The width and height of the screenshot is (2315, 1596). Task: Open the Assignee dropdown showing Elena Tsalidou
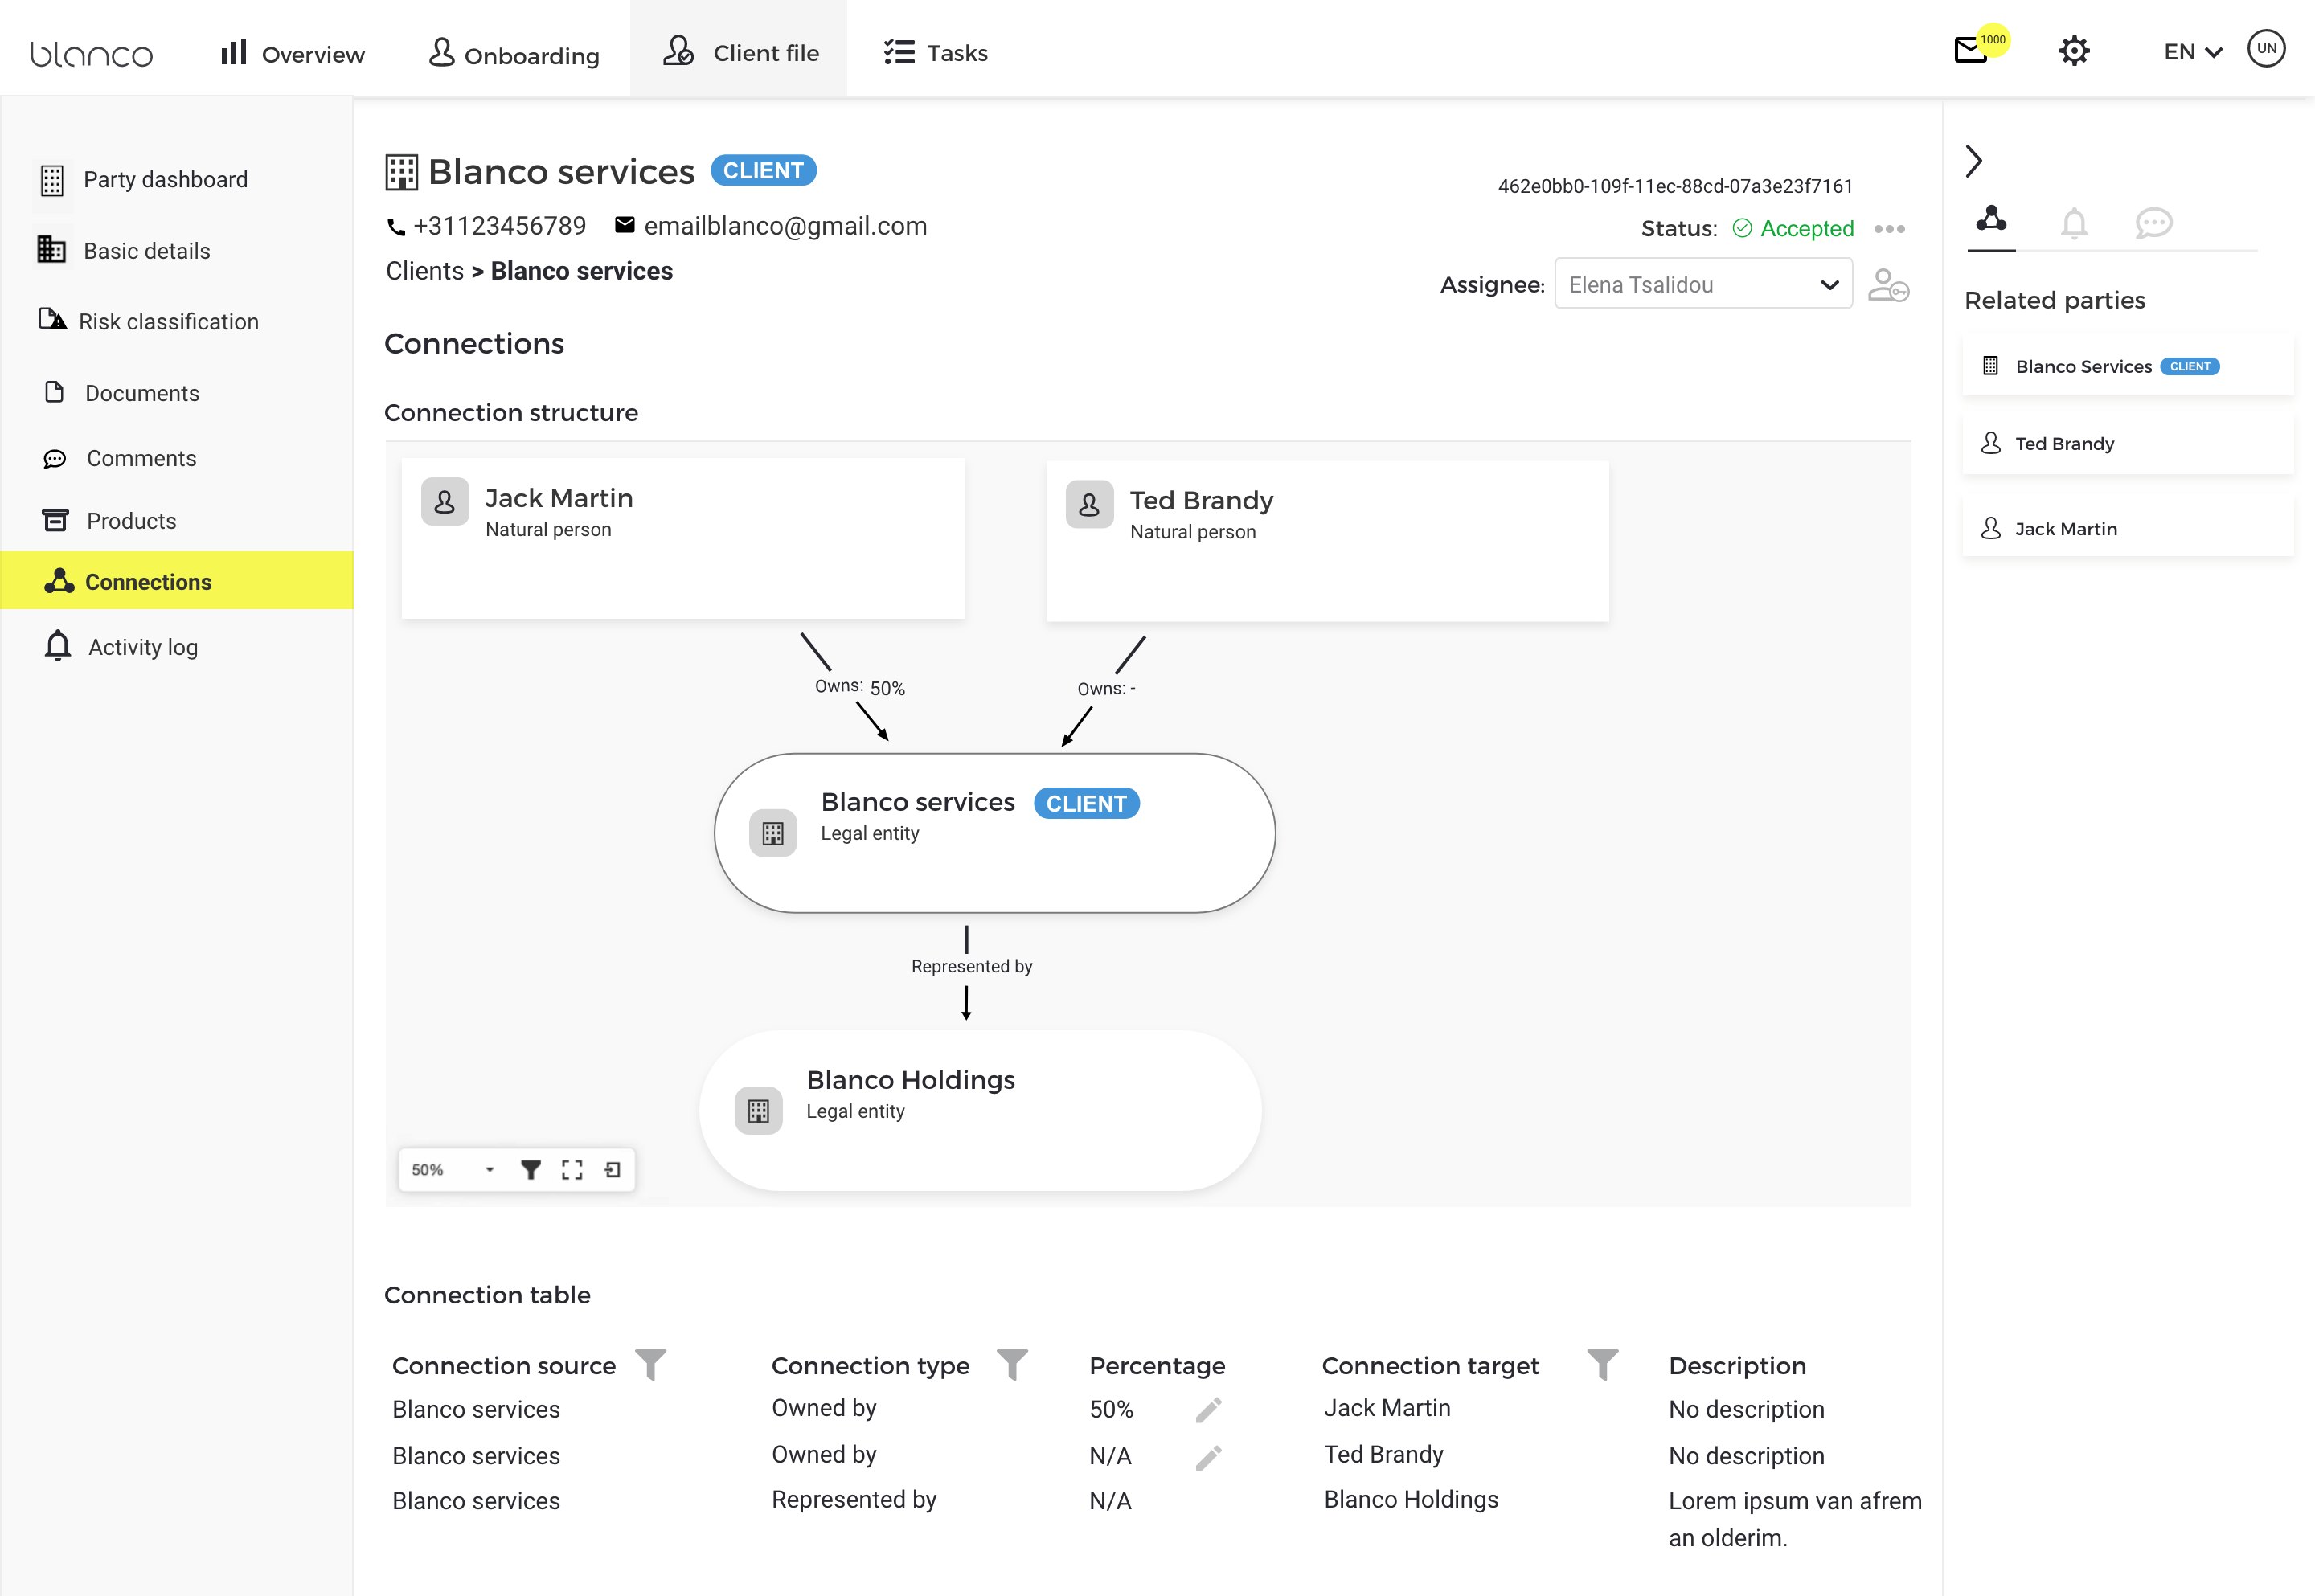[x=1702, y=285]
